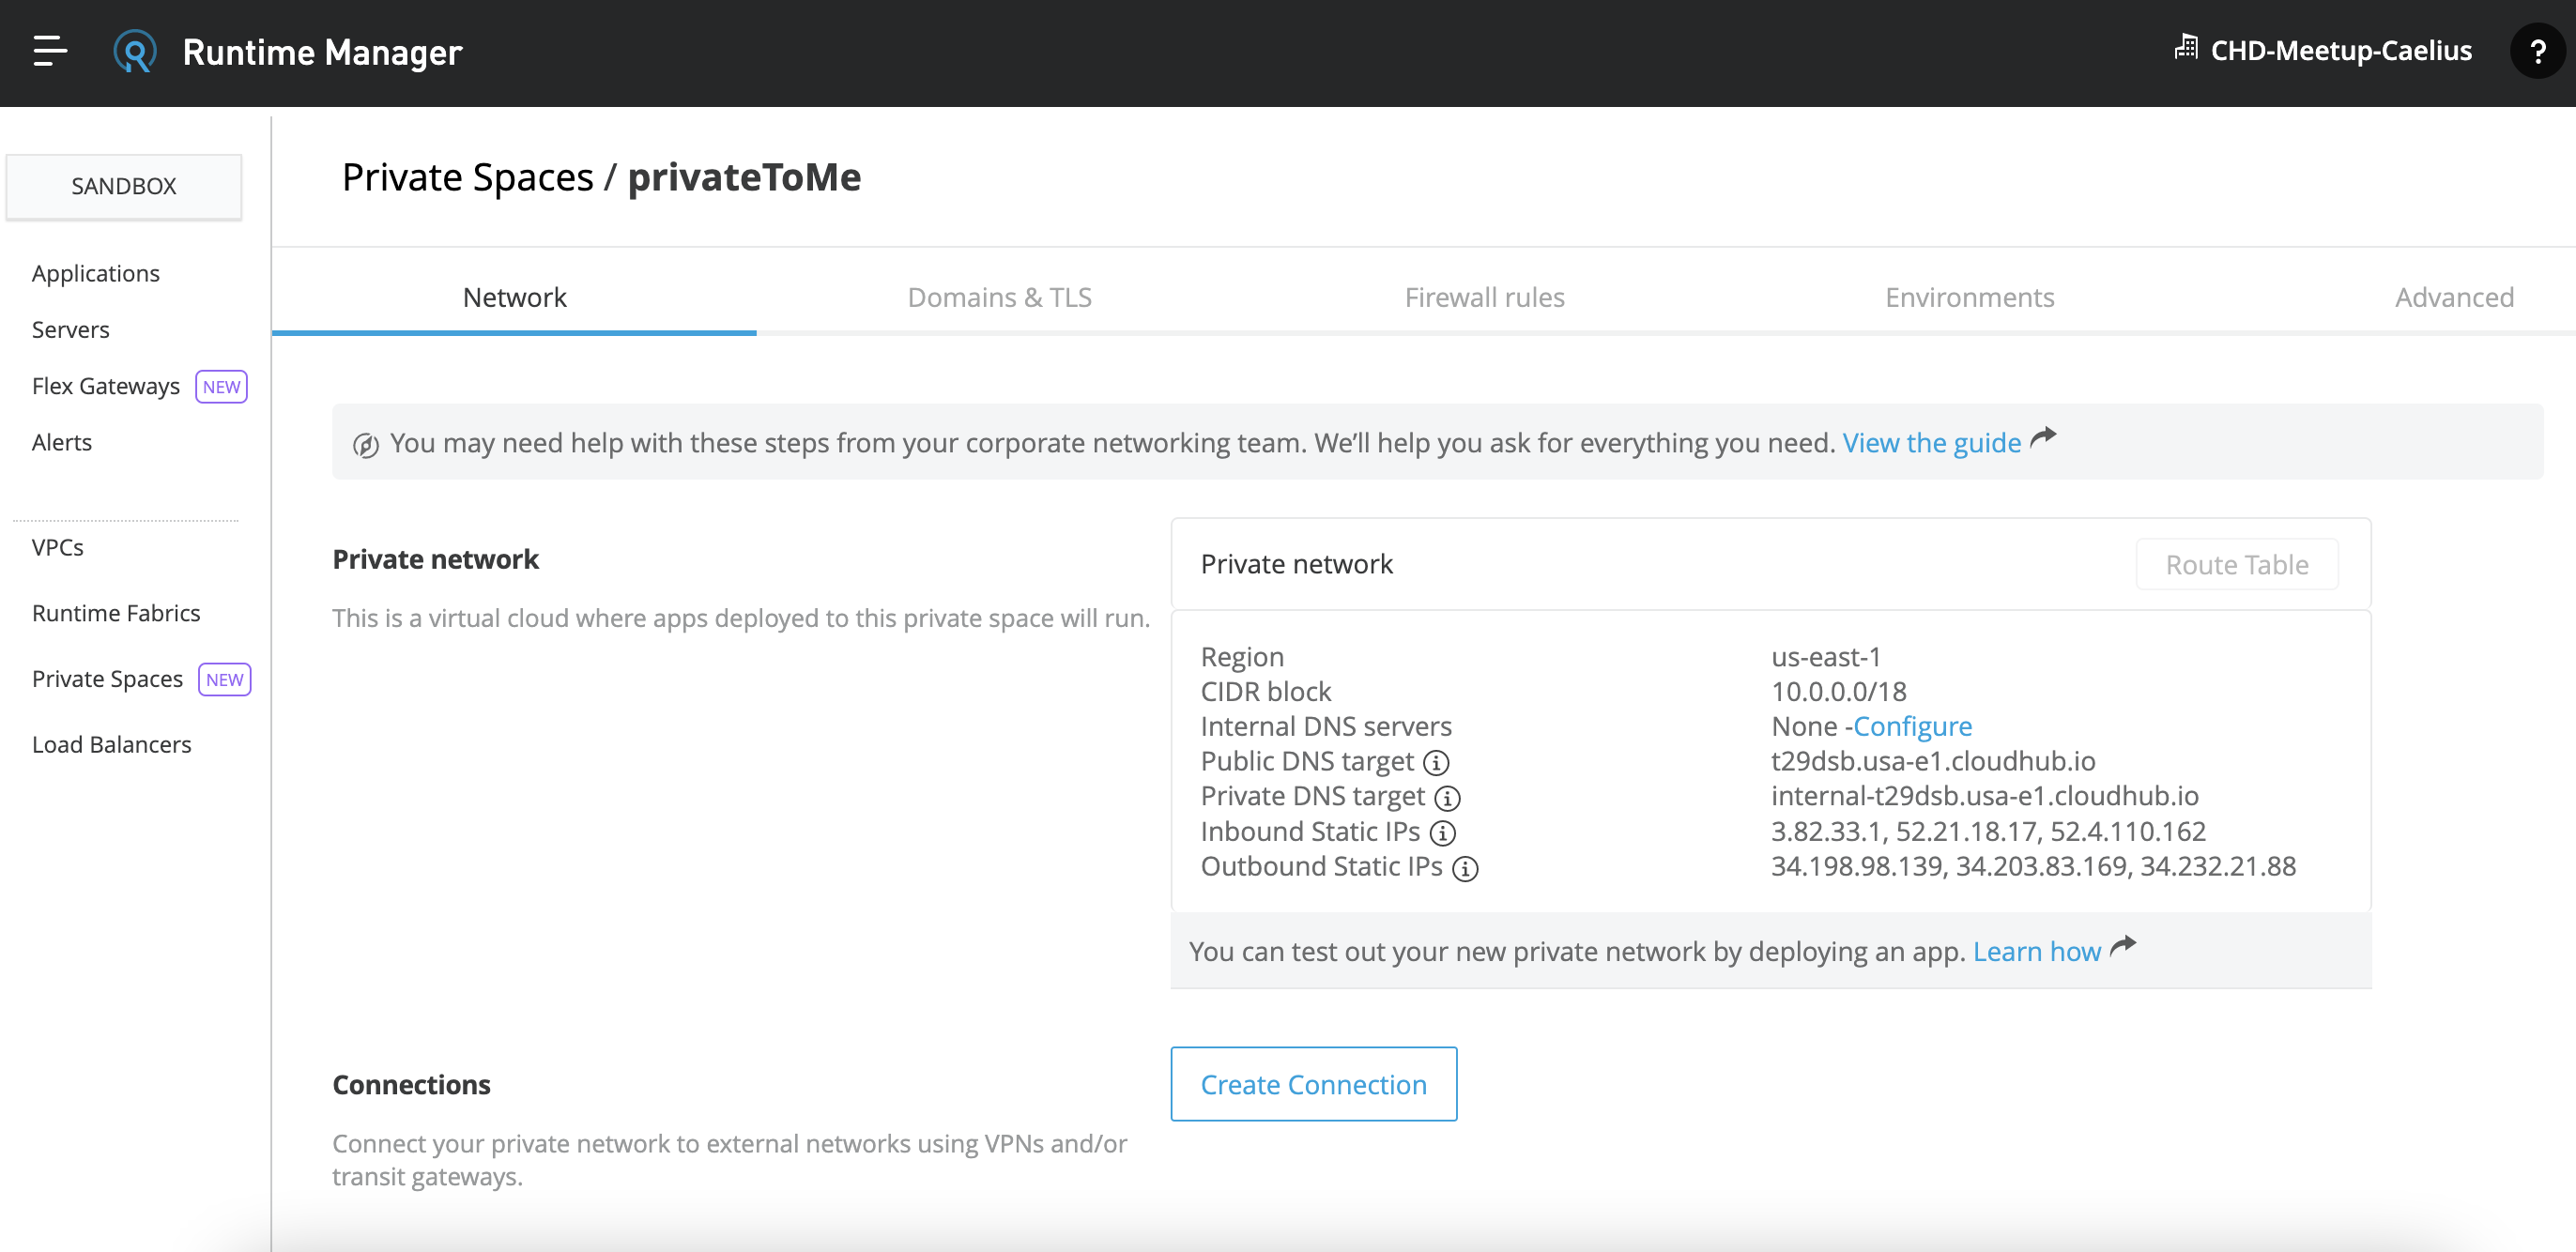The height and width of the screenshot is (1252, 2576).
Task: Open the hamburger navigation menu
Action: pyautogui.click(x=50, y=51)
